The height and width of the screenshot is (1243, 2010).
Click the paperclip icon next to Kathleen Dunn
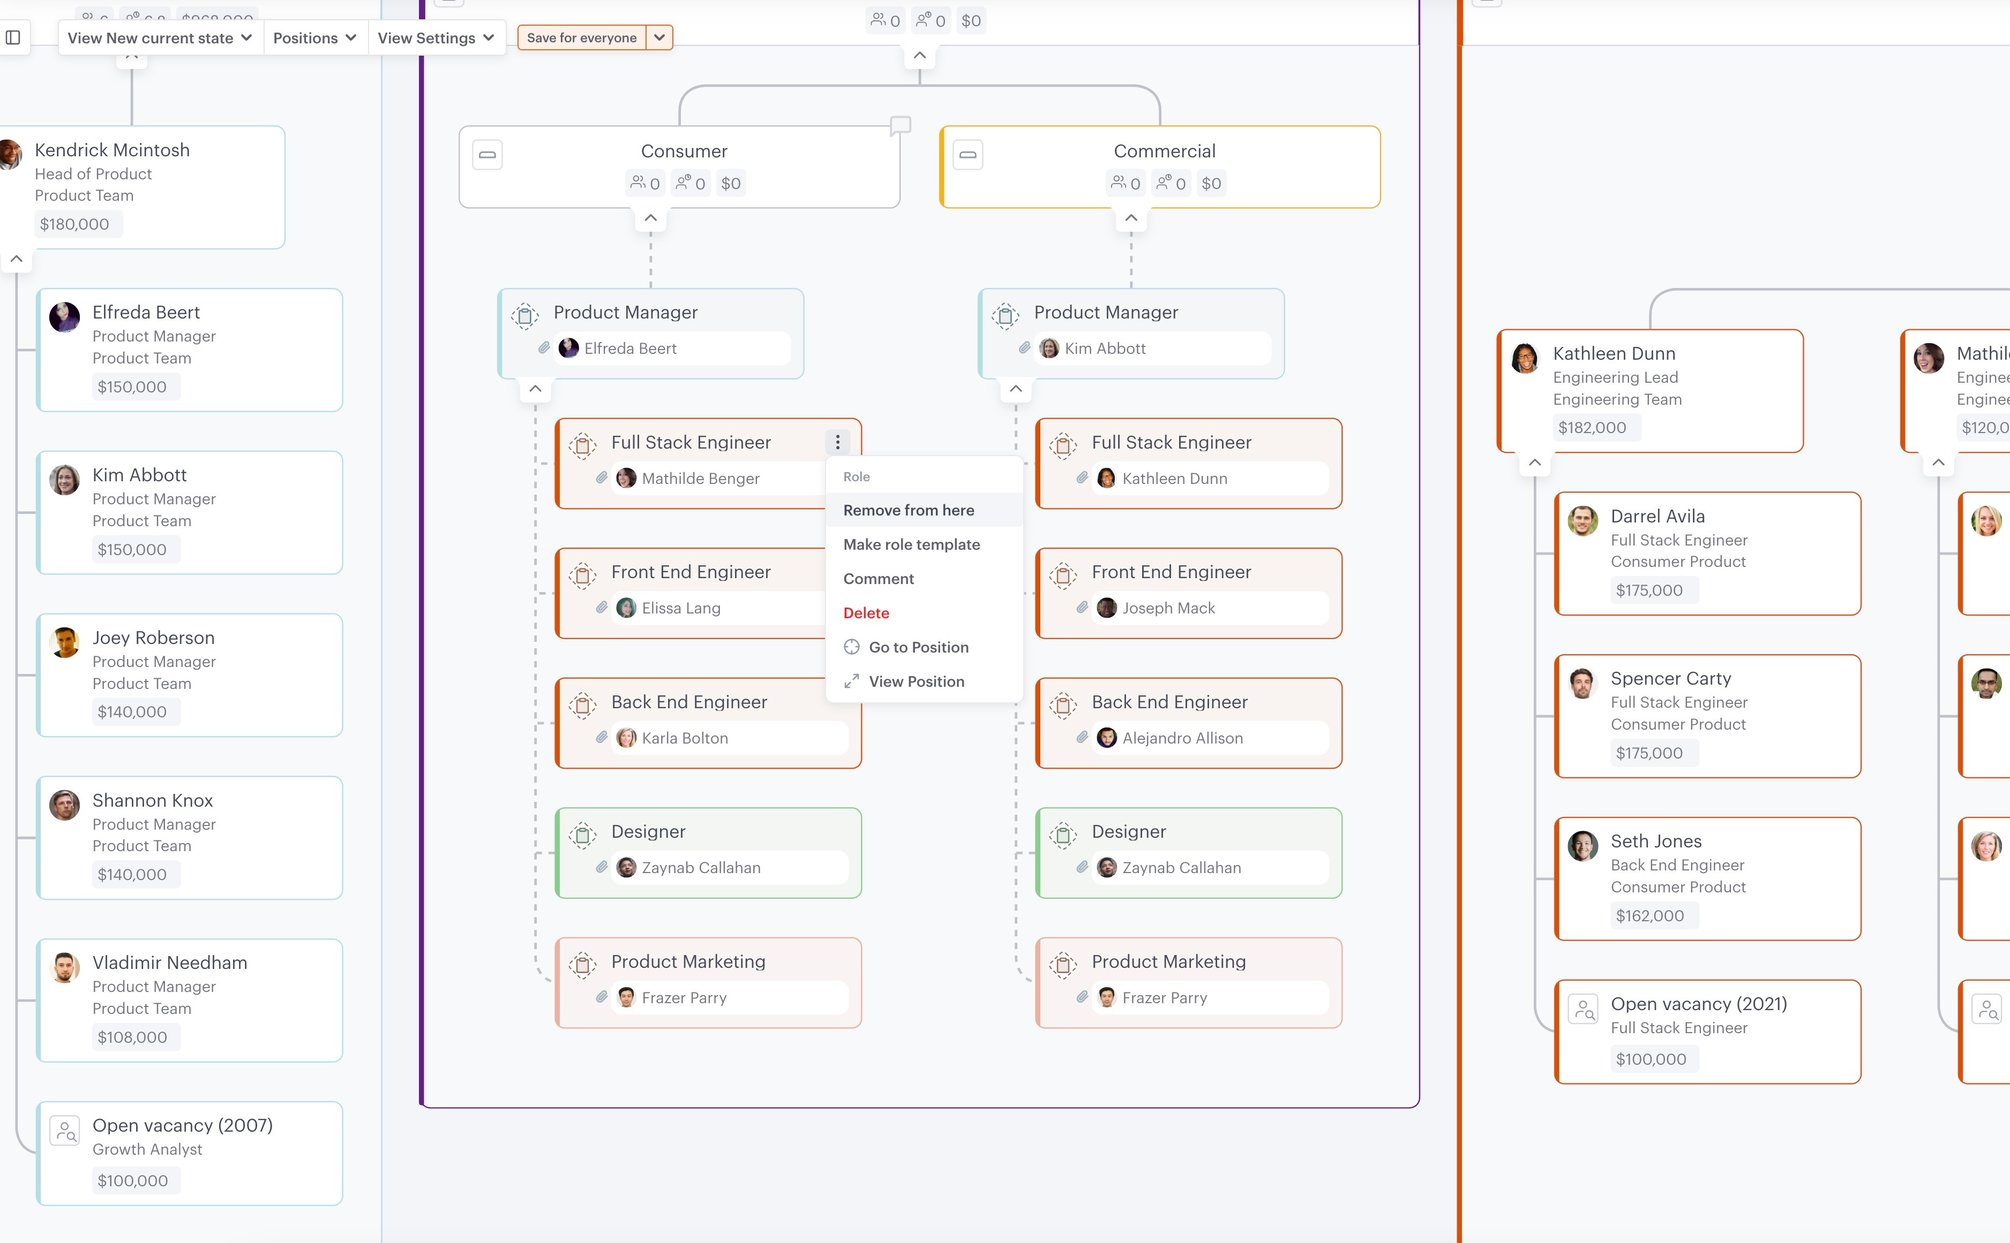(1082, 478)
